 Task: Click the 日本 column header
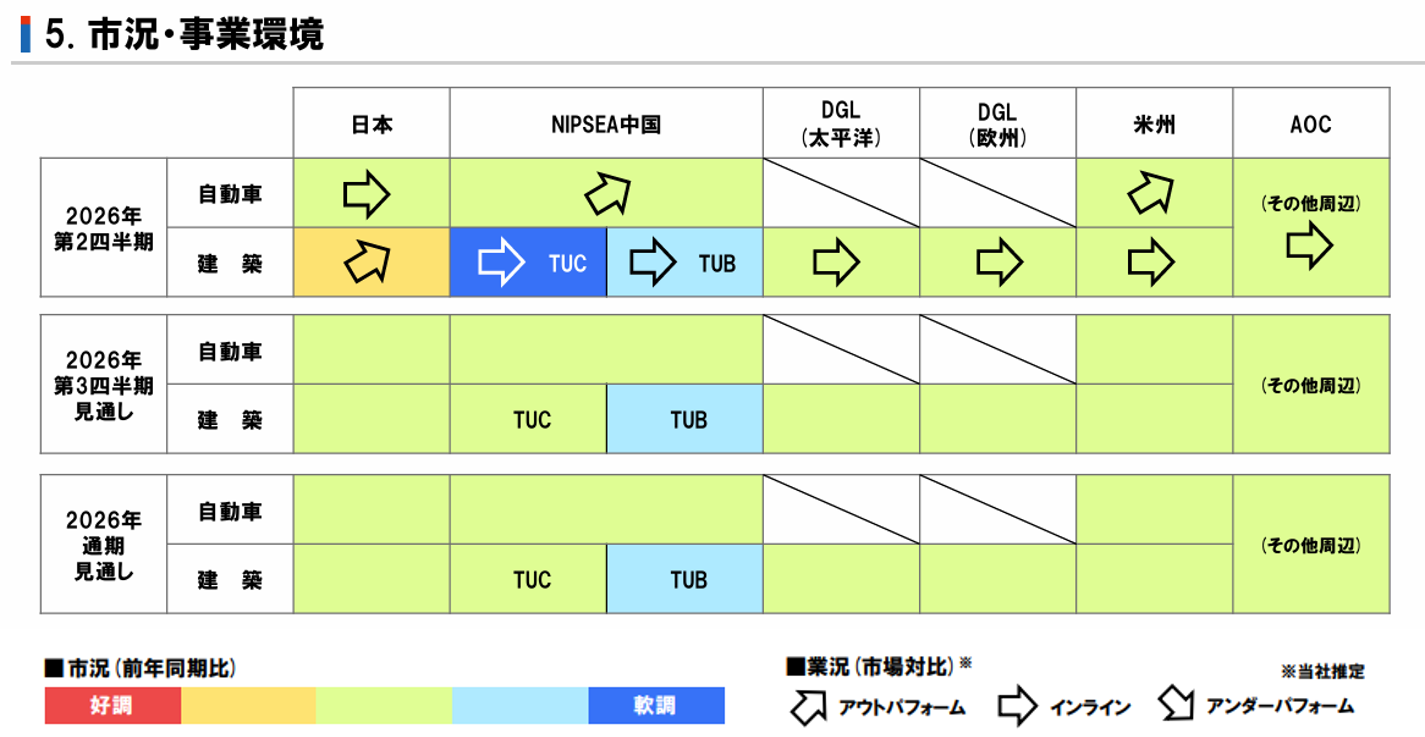[371, 123]
